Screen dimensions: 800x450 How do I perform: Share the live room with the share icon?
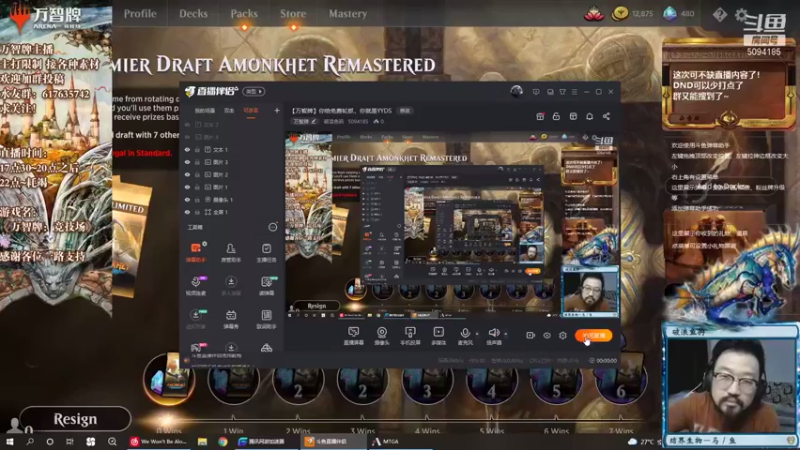[x=606, y=116]
